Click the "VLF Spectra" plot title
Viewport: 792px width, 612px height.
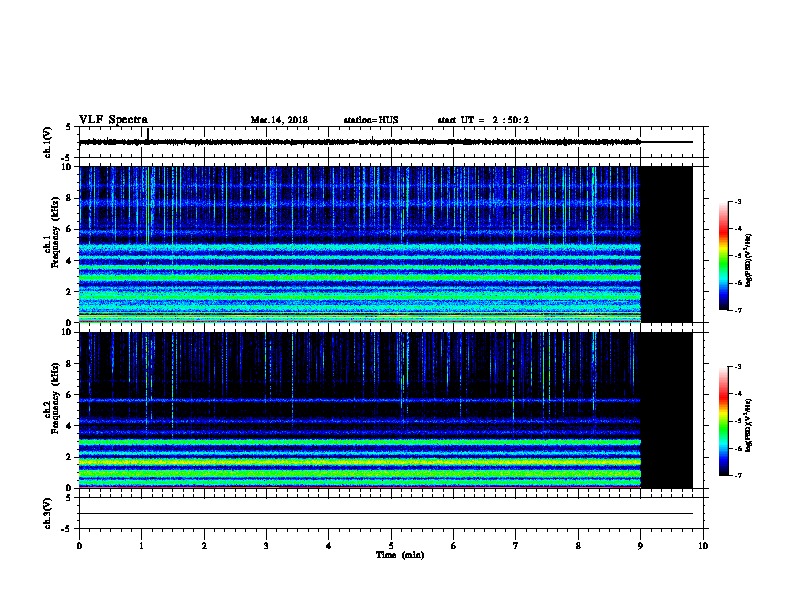coord(113,120)
